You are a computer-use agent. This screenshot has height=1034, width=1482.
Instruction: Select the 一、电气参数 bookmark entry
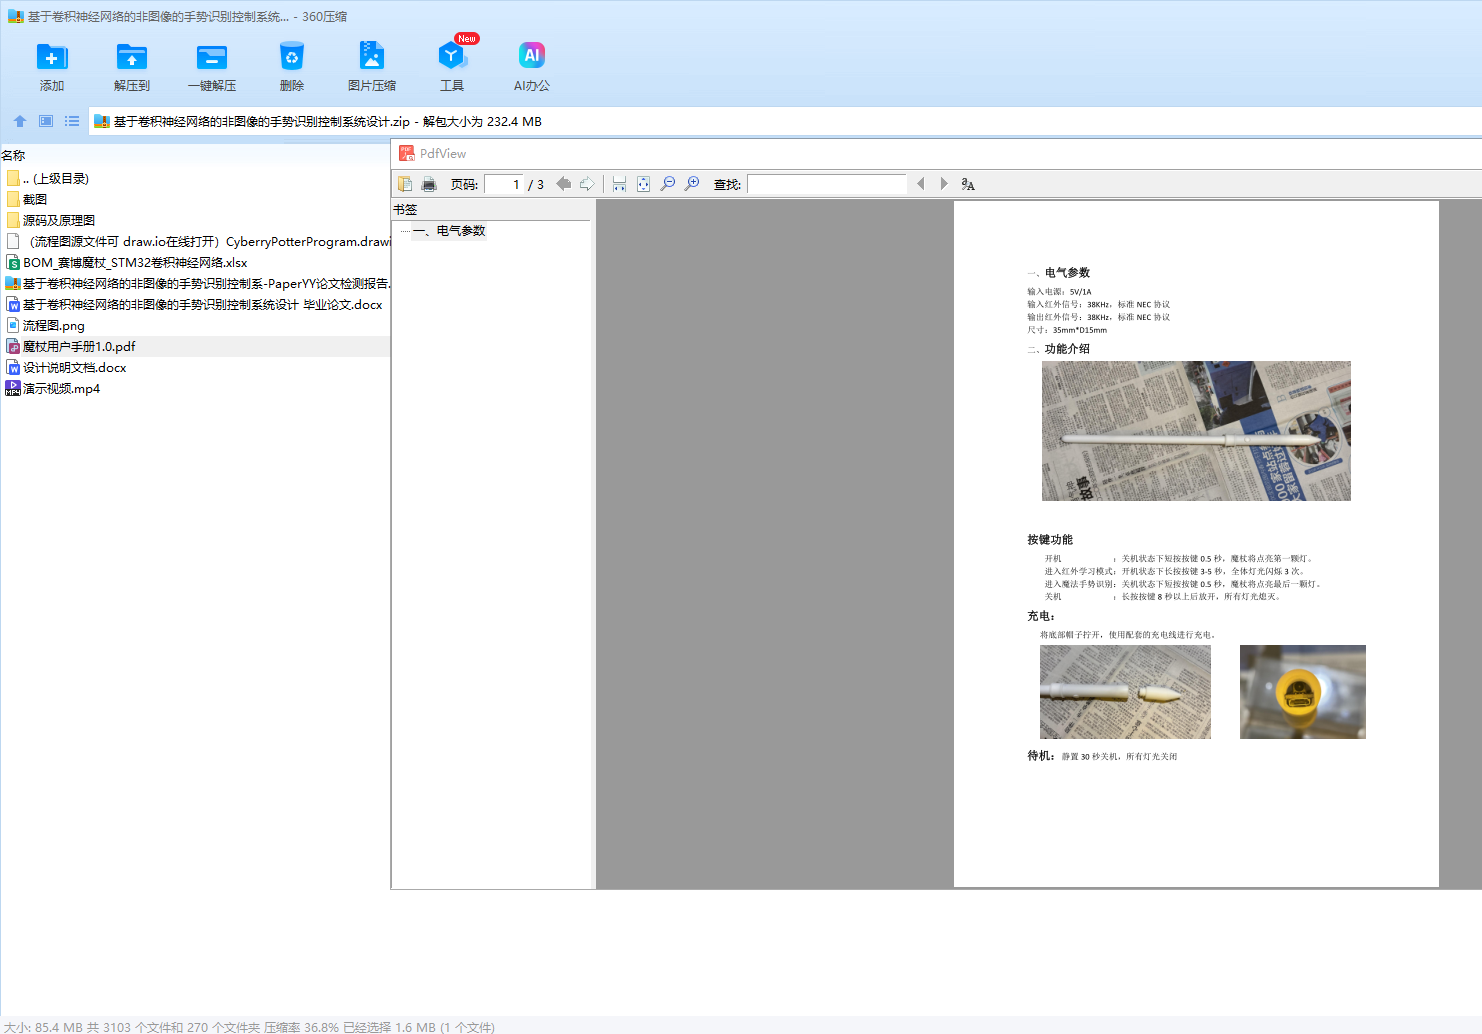pyautogui.click(x=449, y=231)
